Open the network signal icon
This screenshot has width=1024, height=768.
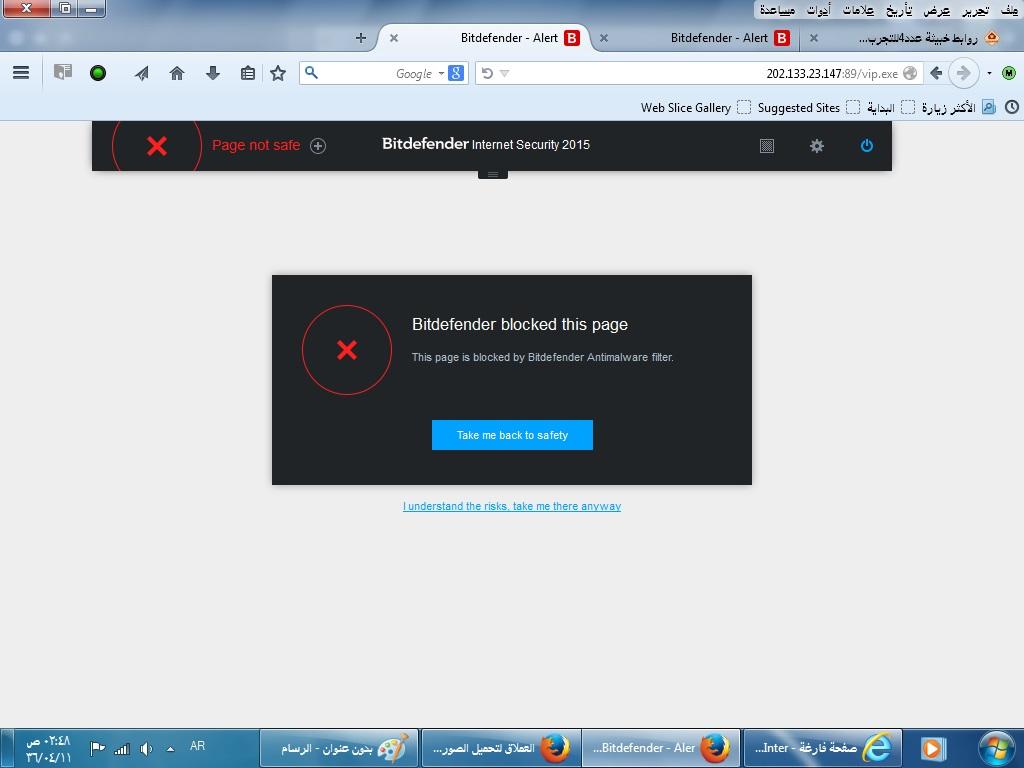(x=121, y=748)
